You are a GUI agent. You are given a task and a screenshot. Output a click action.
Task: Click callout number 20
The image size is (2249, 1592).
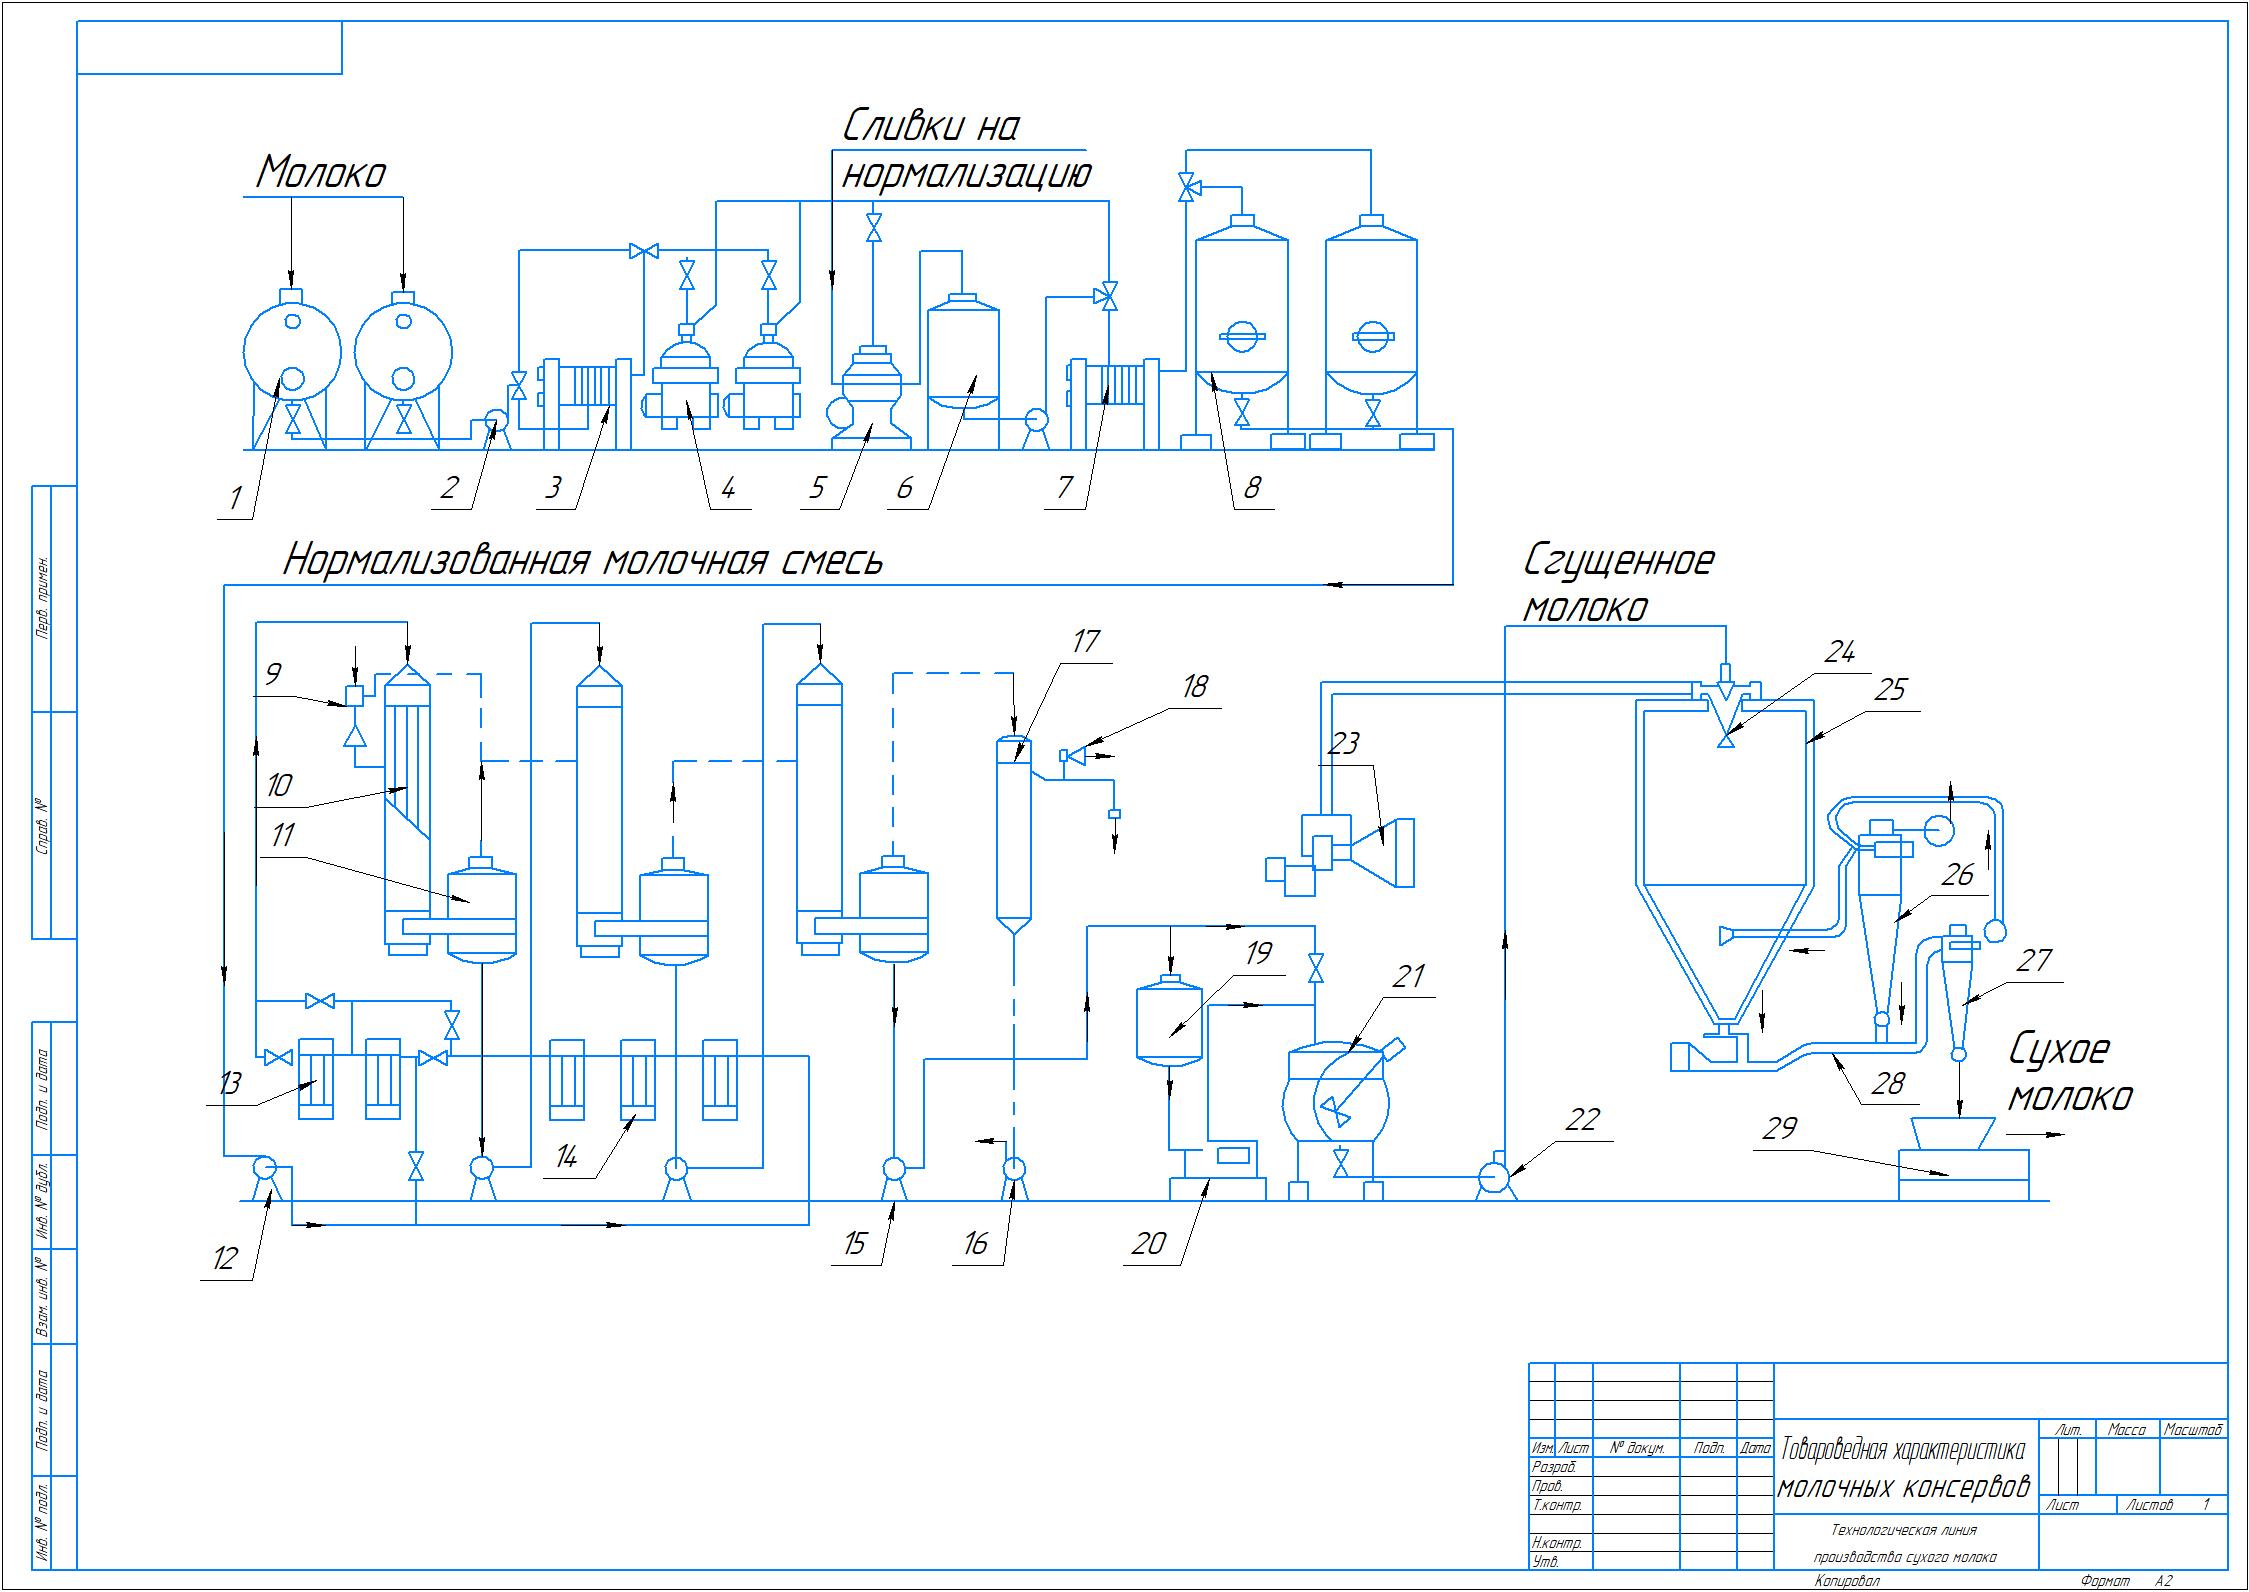(1150, 1243)
